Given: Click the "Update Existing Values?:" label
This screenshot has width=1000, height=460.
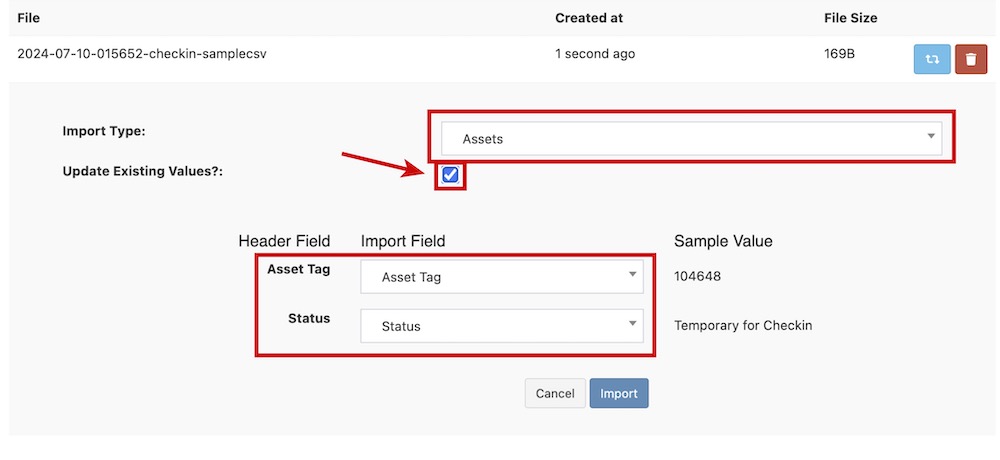Looking at the screenshot, I should coord(143,171).
